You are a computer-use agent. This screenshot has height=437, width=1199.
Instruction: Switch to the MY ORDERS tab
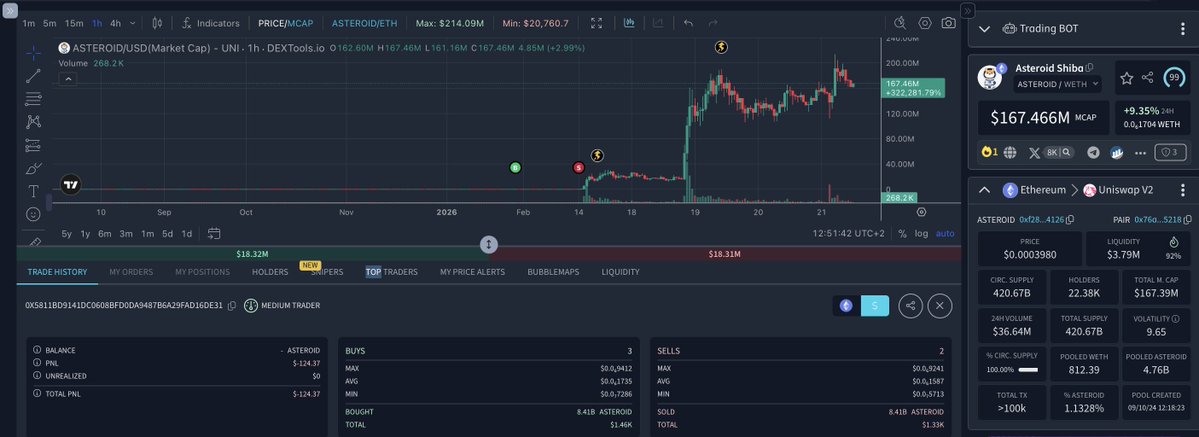(x=131, y=272)
